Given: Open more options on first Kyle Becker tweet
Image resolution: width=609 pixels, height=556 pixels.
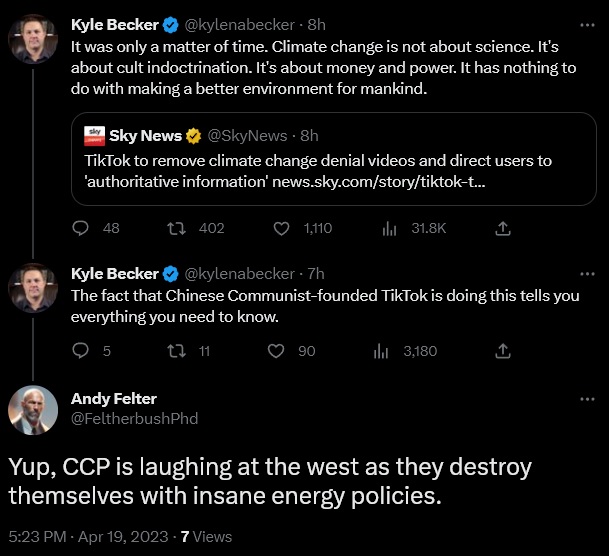Looking at the screenshot, I should [x=584, y=22].
